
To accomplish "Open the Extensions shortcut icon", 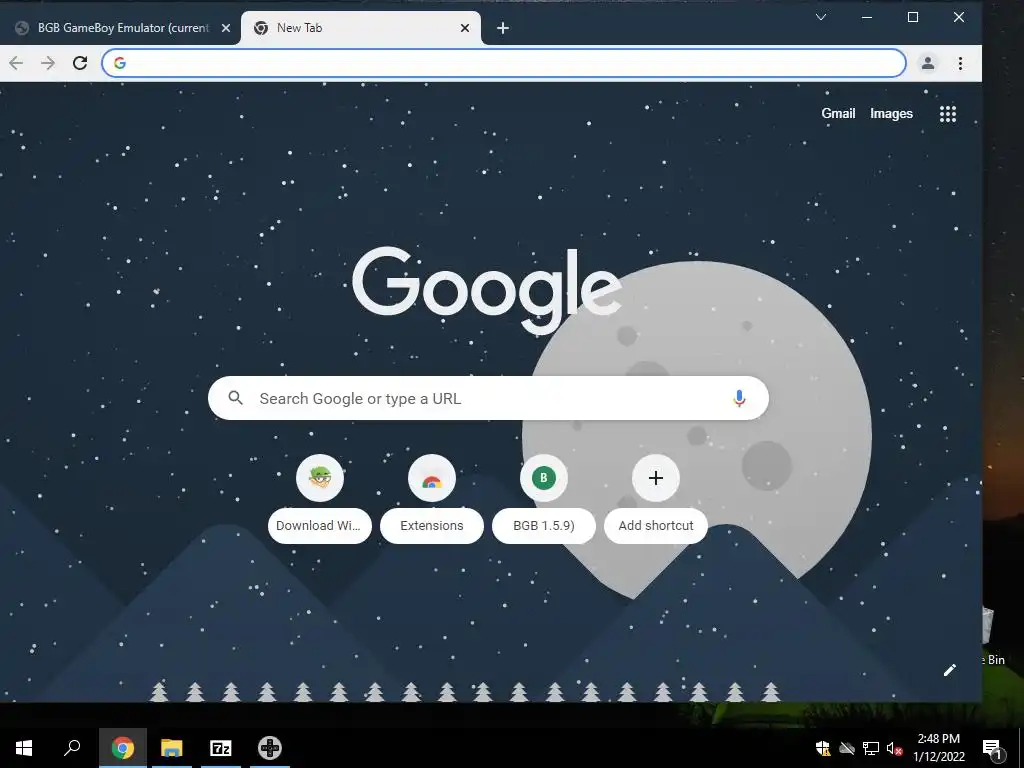I will pyautogui.click(x=432, y=478).
